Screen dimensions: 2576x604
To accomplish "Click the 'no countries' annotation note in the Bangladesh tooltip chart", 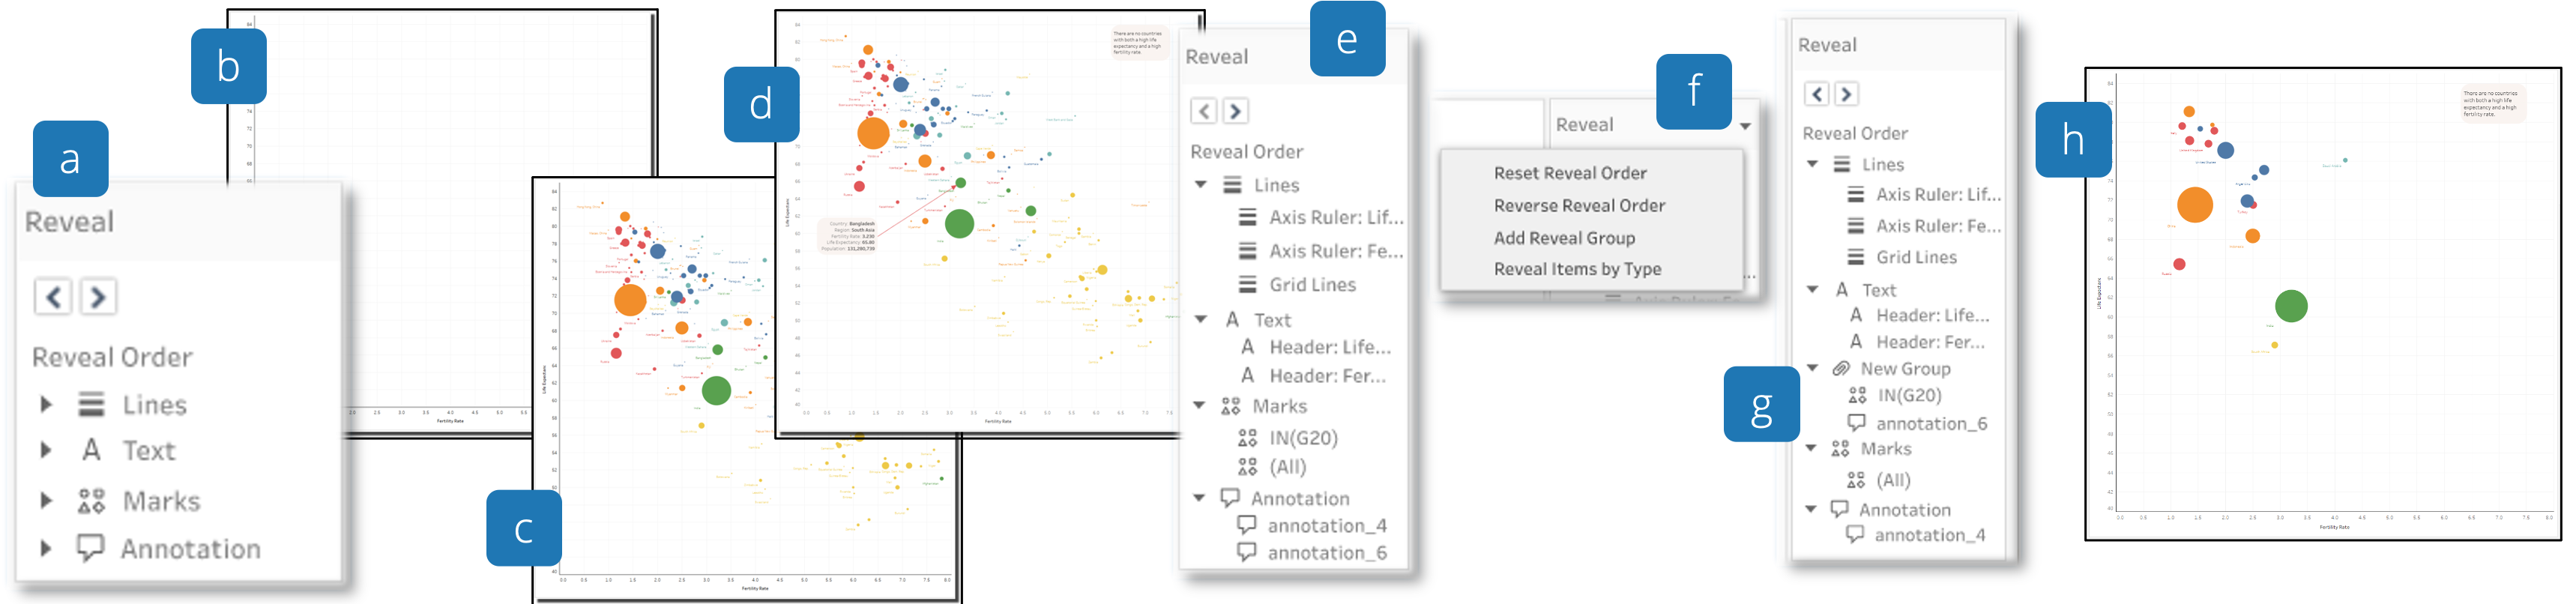I will (1139, 43).
